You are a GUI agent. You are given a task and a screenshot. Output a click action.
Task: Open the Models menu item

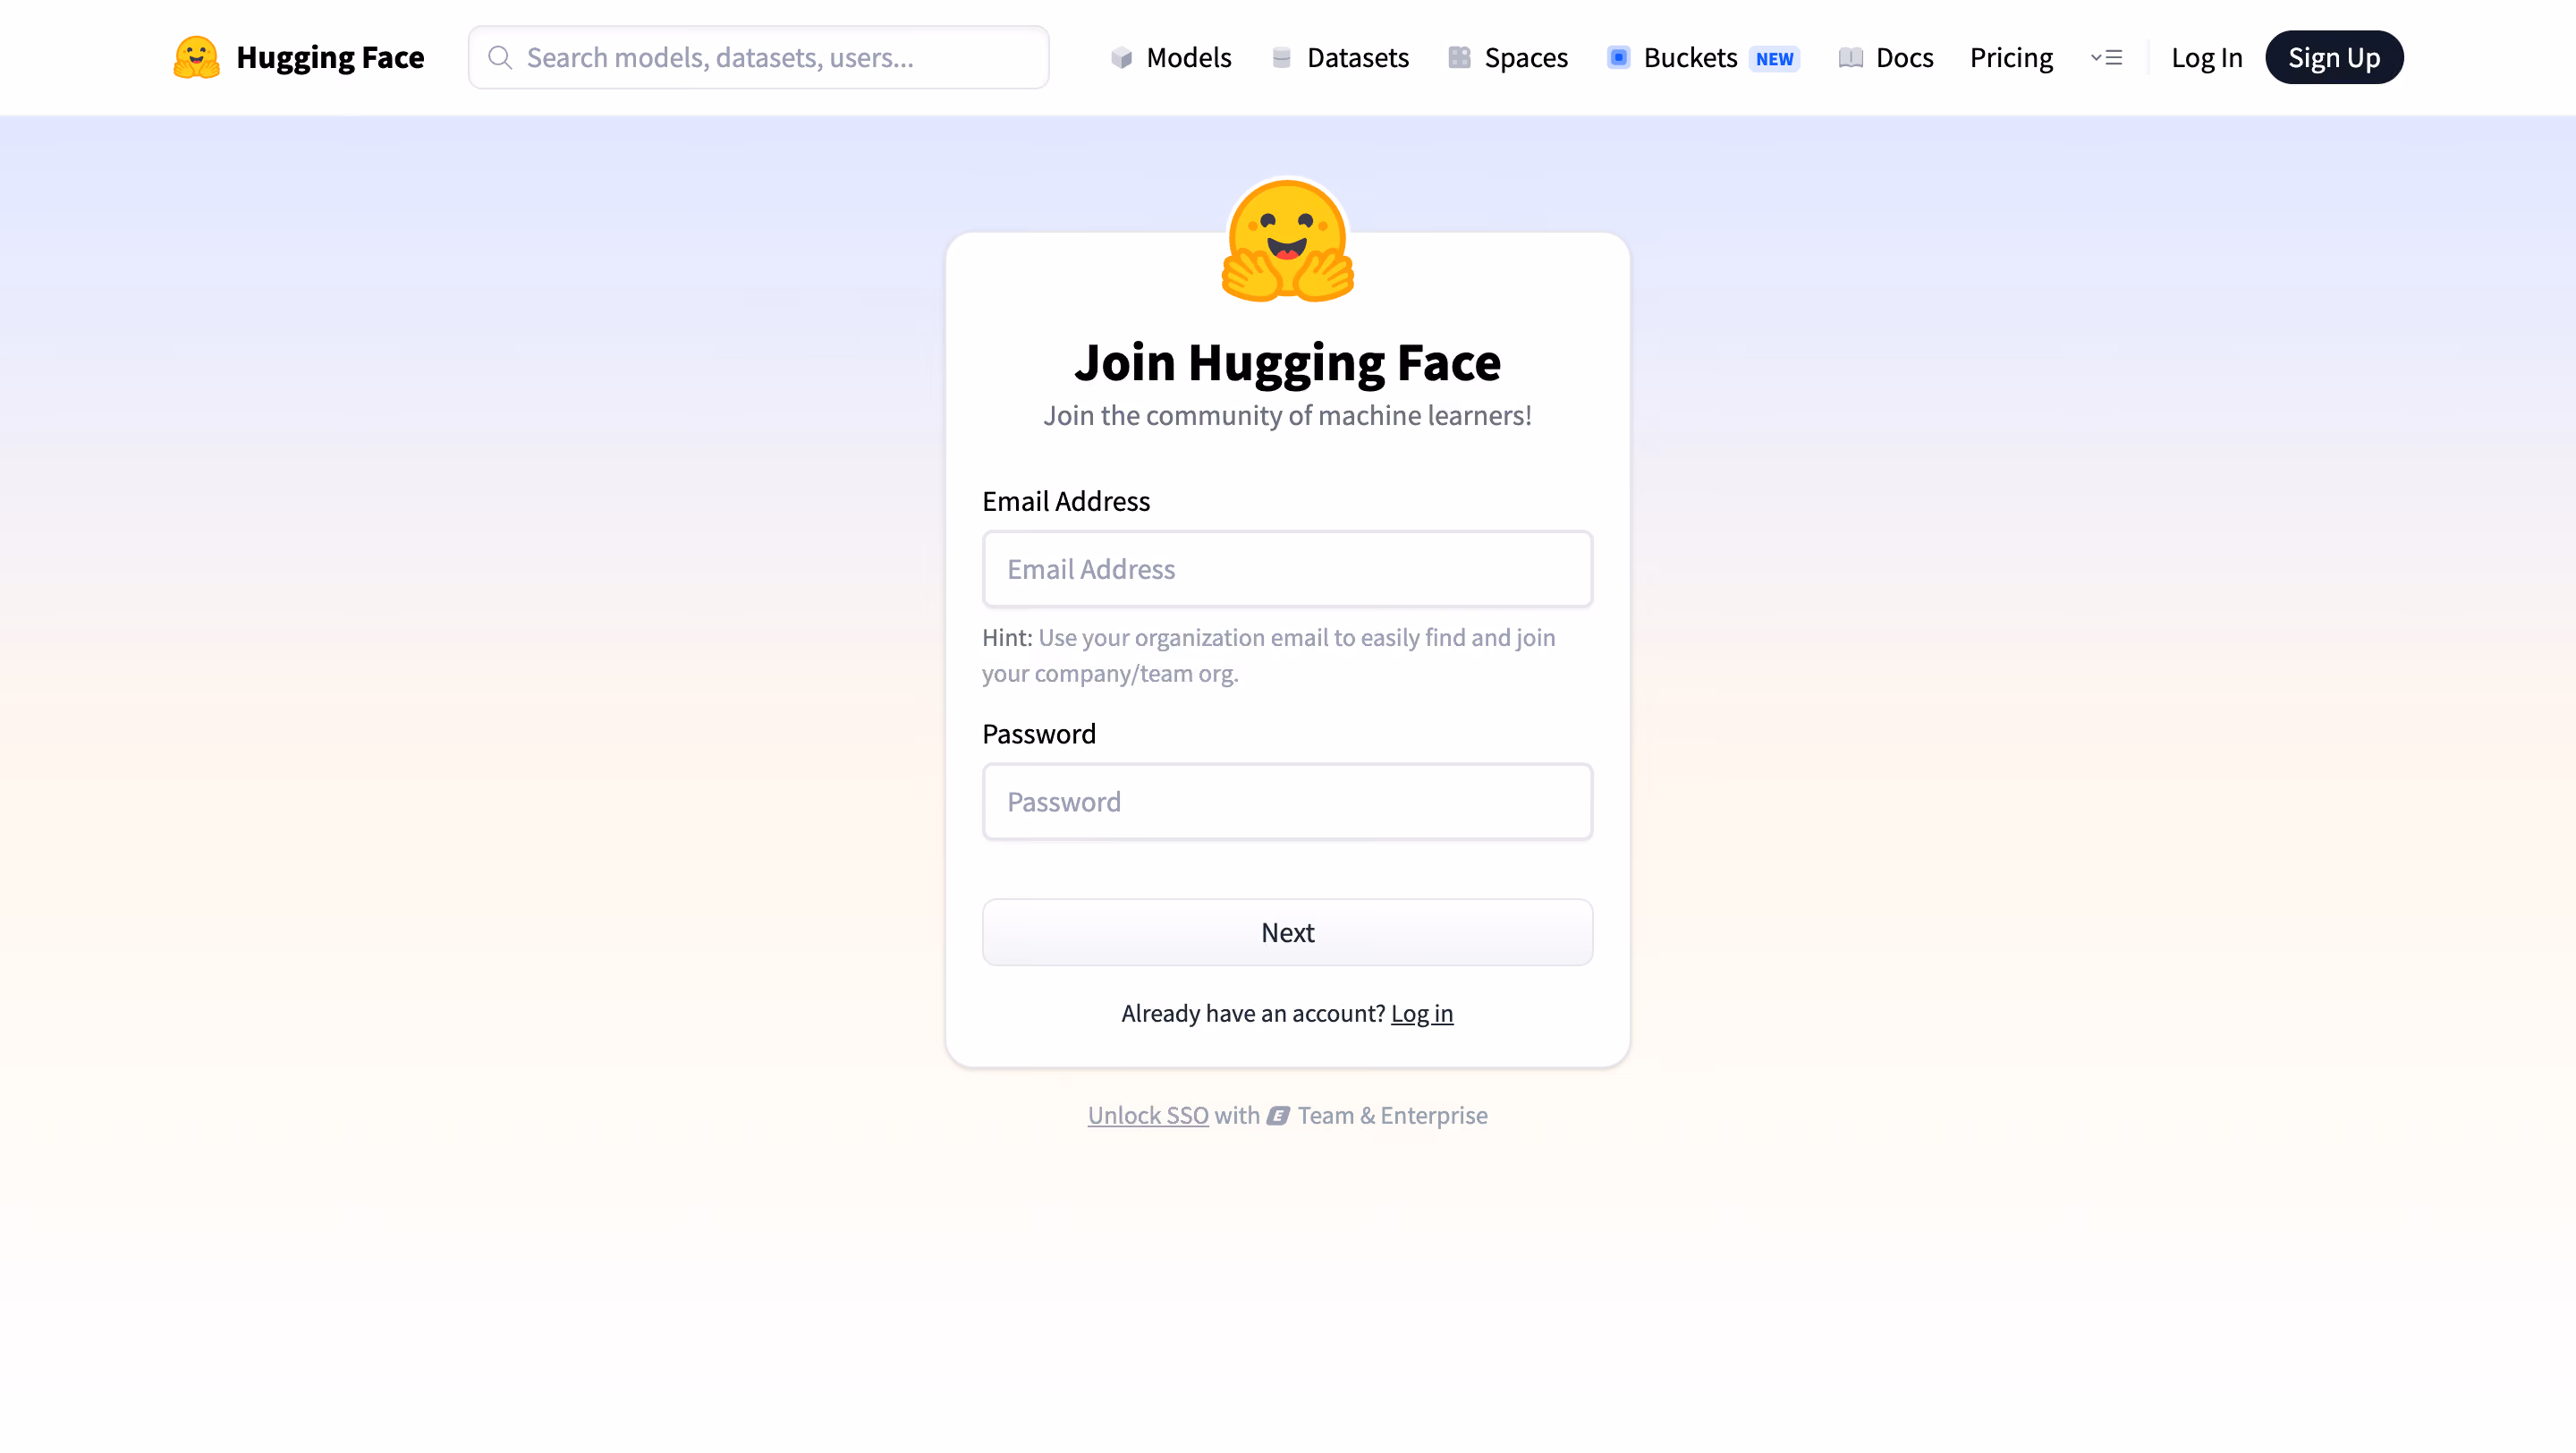point(1171,58)
